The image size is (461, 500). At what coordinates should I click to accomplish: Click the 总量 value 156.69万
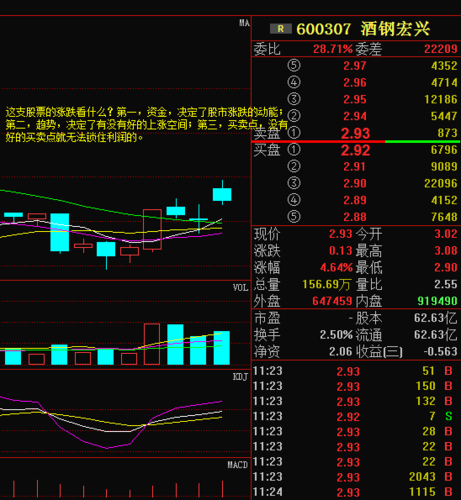coord(327,284)
